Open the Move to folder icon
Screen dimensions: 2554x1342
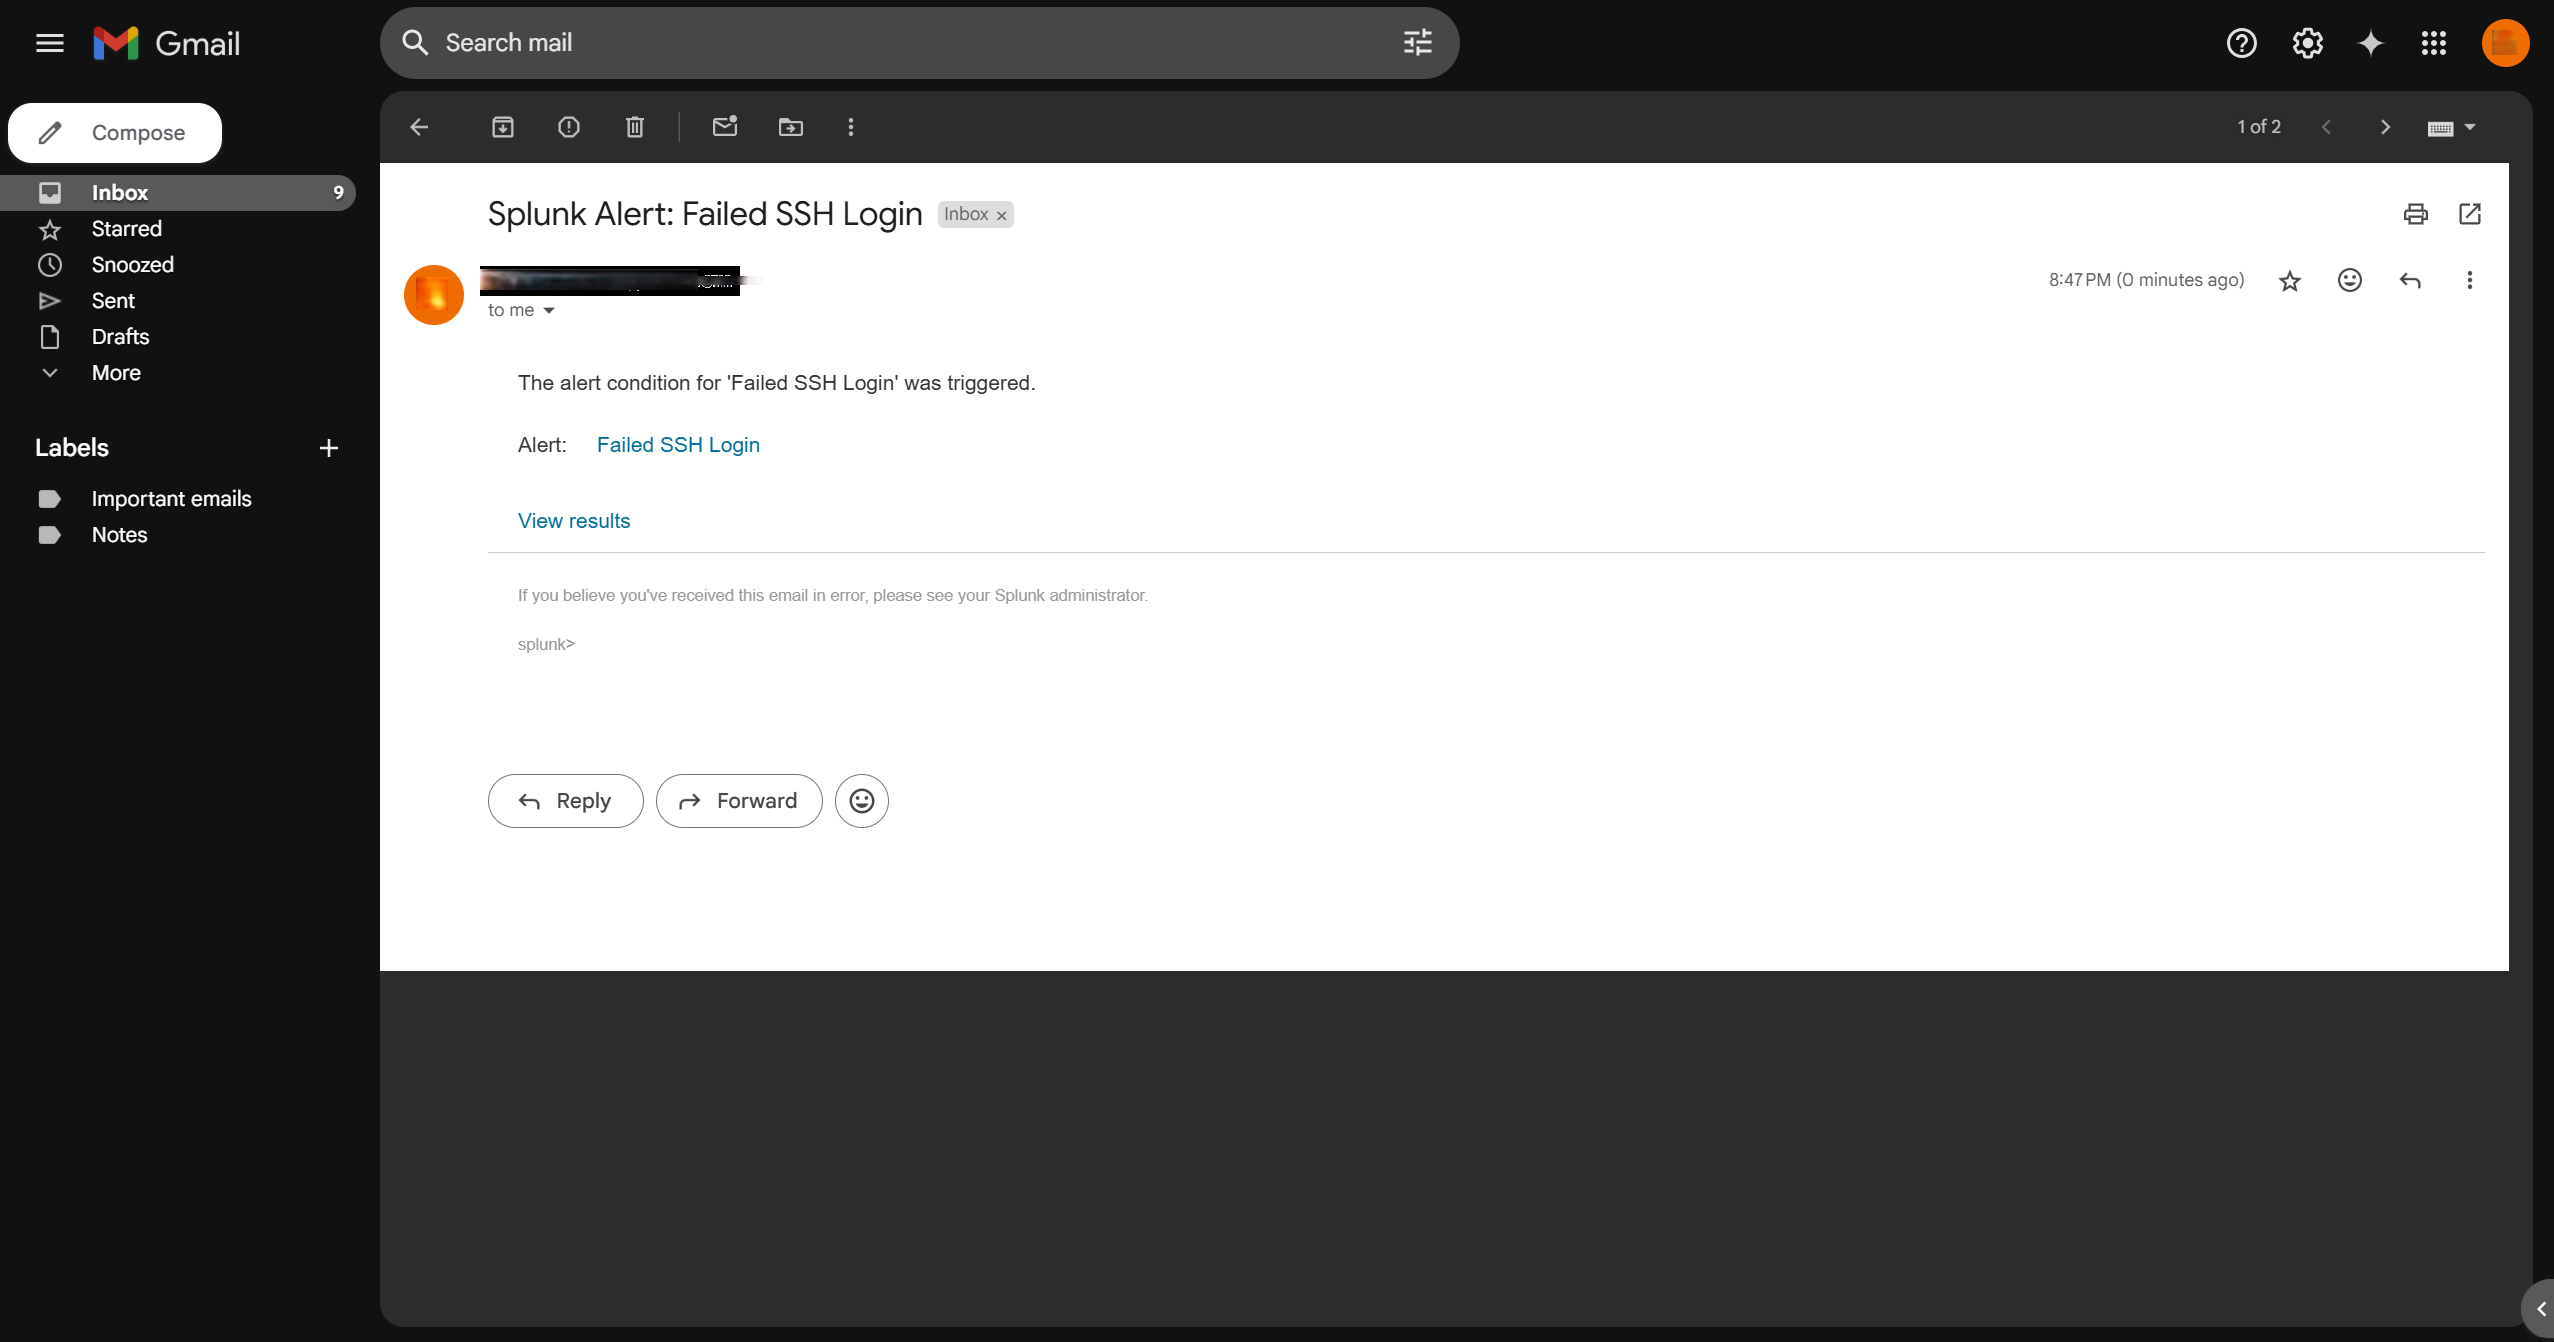point(791,127)
